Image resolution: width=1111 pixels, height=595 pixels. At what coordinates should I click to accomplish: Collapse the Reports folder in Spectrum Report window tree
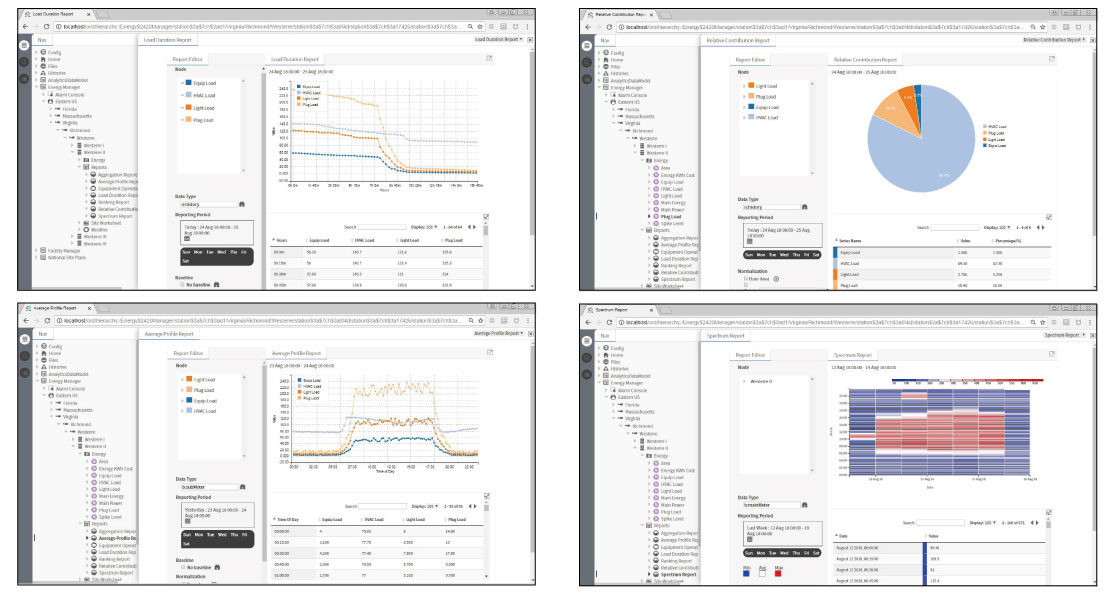pos(643,526)
